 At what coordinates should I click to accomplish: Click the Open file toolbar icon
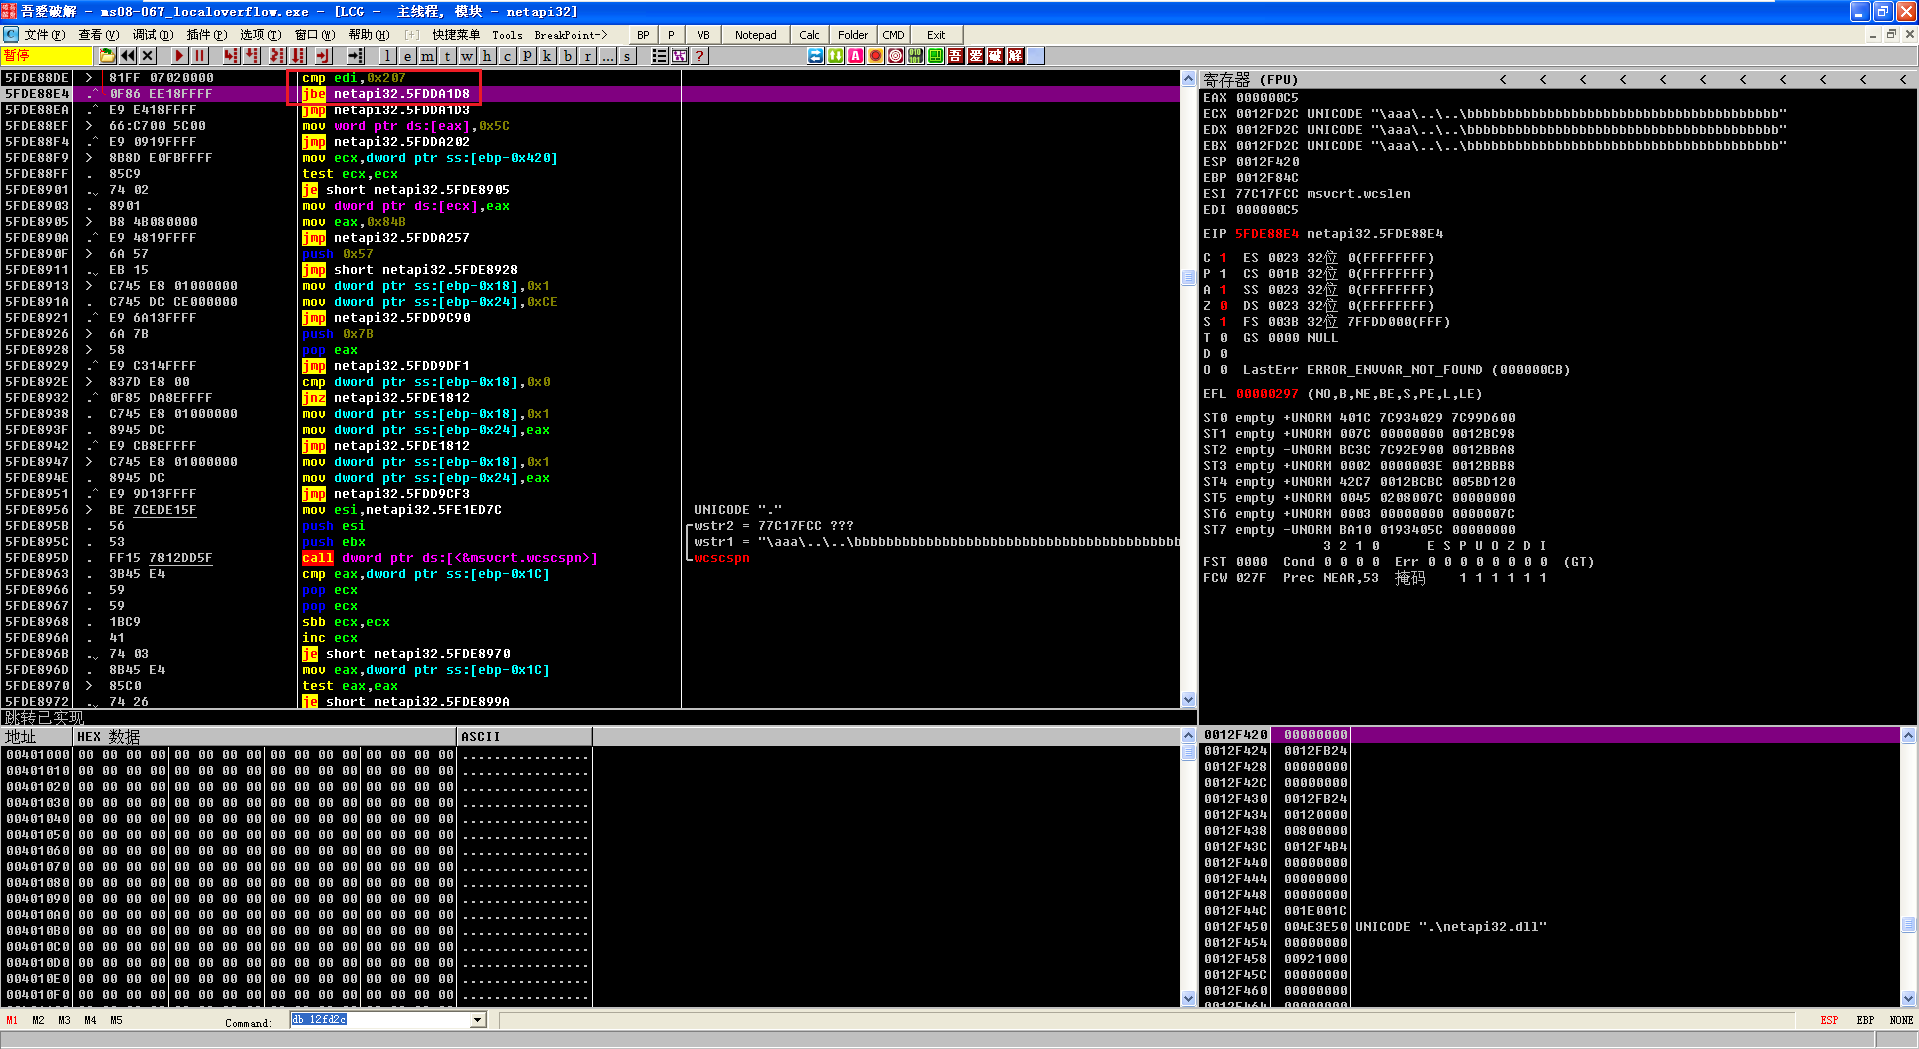point(108,56)
